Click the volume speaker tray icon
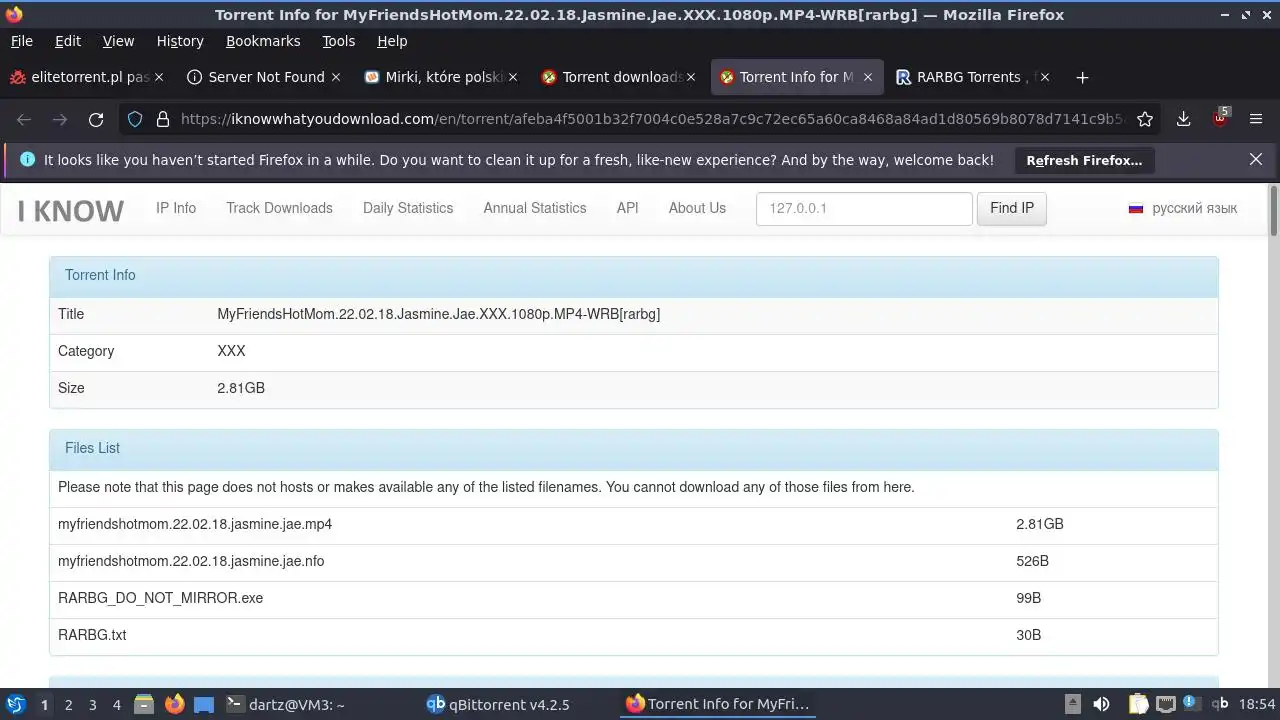The width and height of the screenshot is (1280, 720). 1101,704
